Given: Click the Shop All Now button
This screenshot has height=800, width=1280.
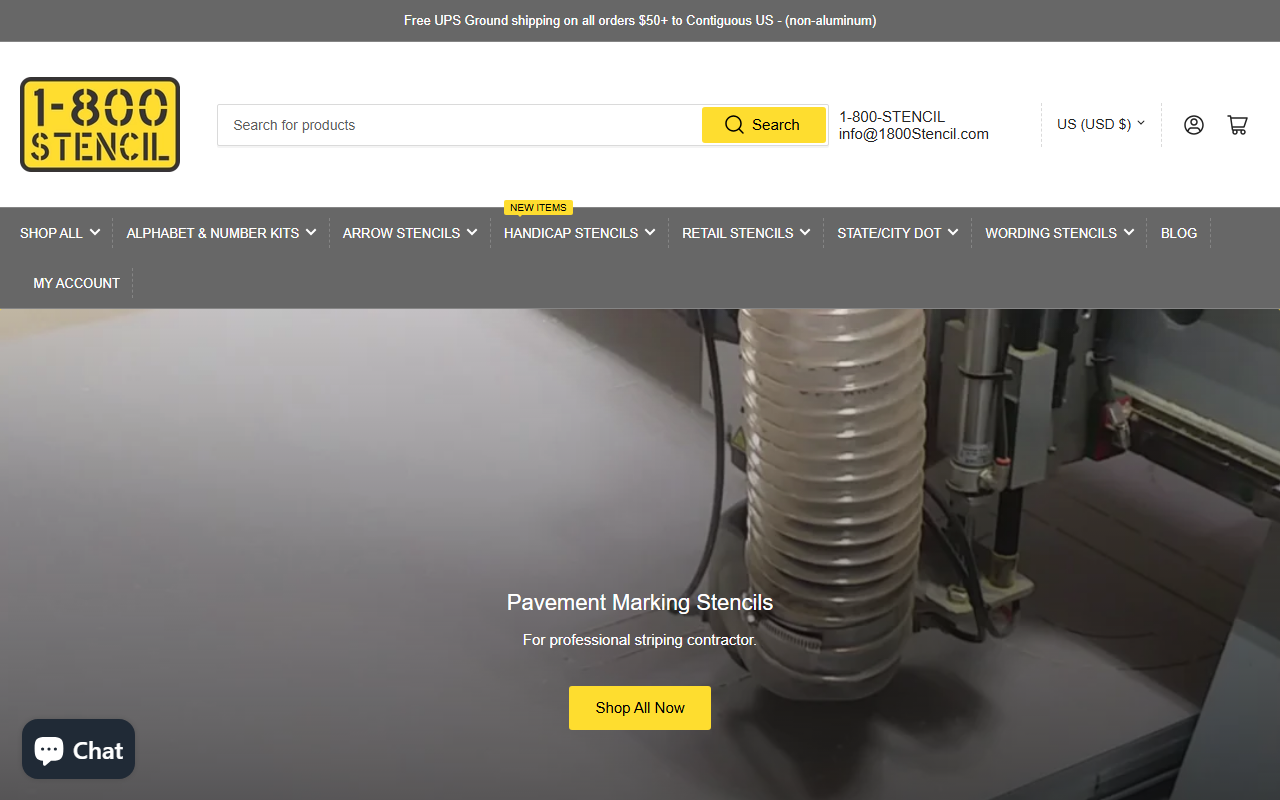Looking at the screenshot, I should click(x=640, y=708).
